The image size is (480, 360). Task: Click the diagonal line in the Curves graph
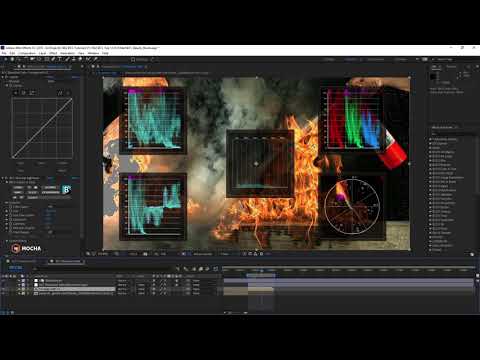point(42,128)
